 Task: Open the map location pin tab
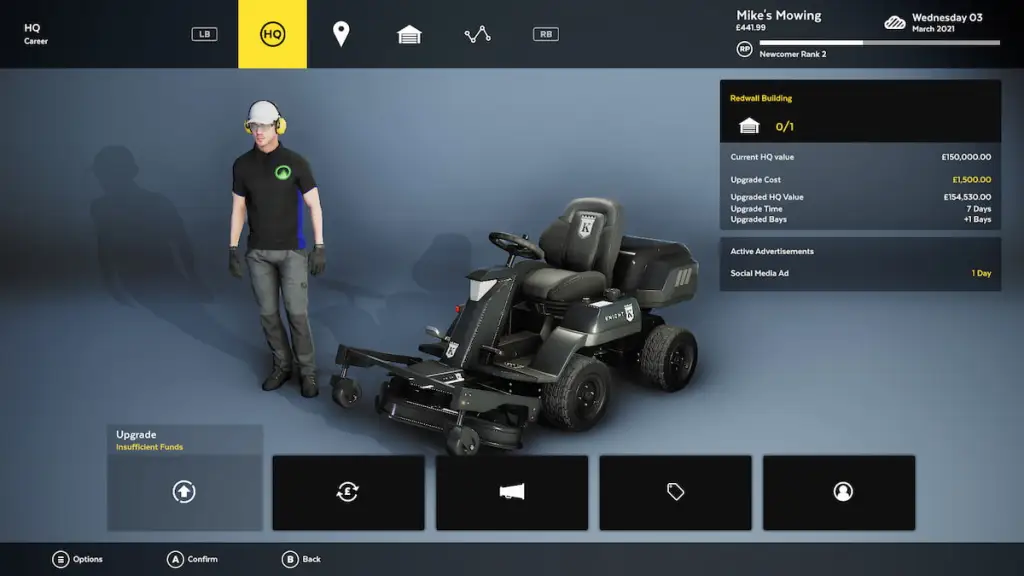coord(341,34)
